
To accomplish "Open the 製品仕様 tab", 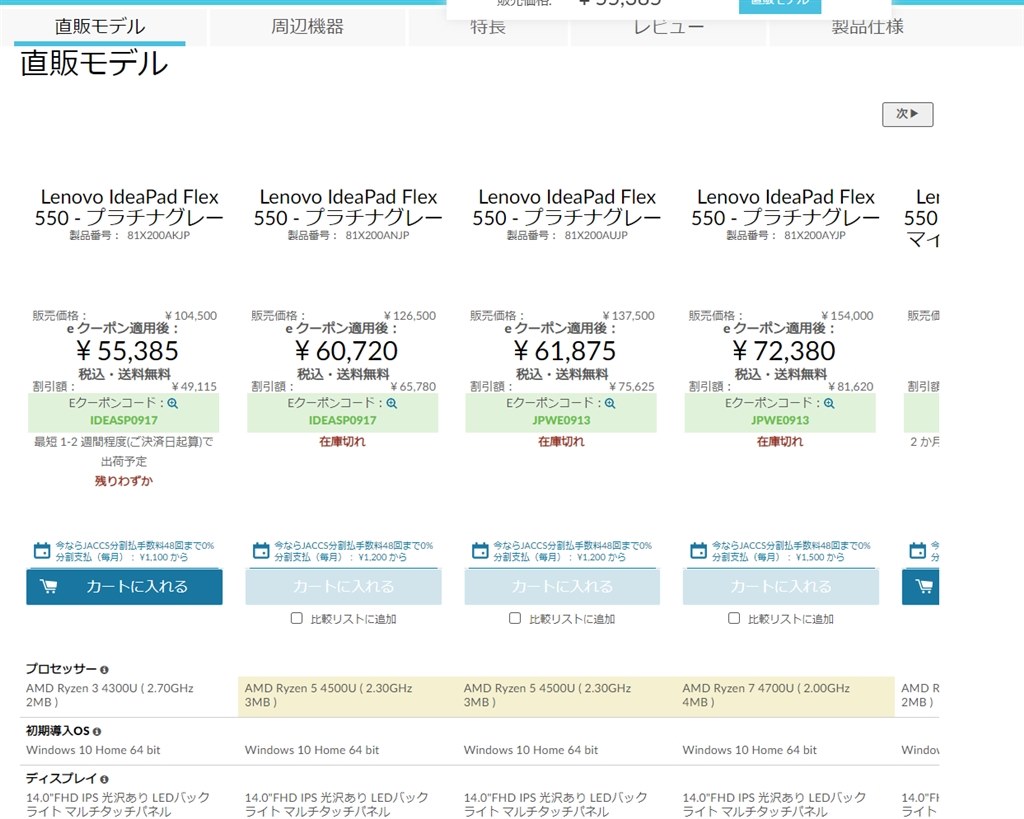I will coord(867,26).
